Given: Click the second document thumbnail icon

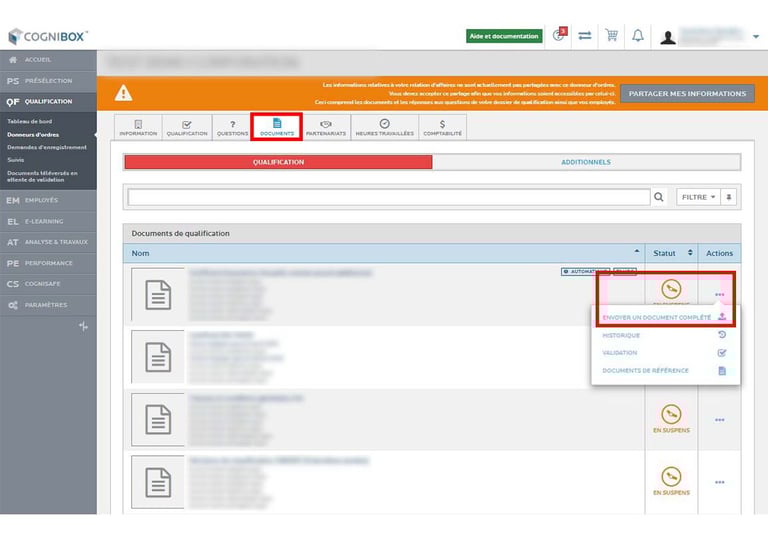Looking at the screenshot, I should [158, 357].
